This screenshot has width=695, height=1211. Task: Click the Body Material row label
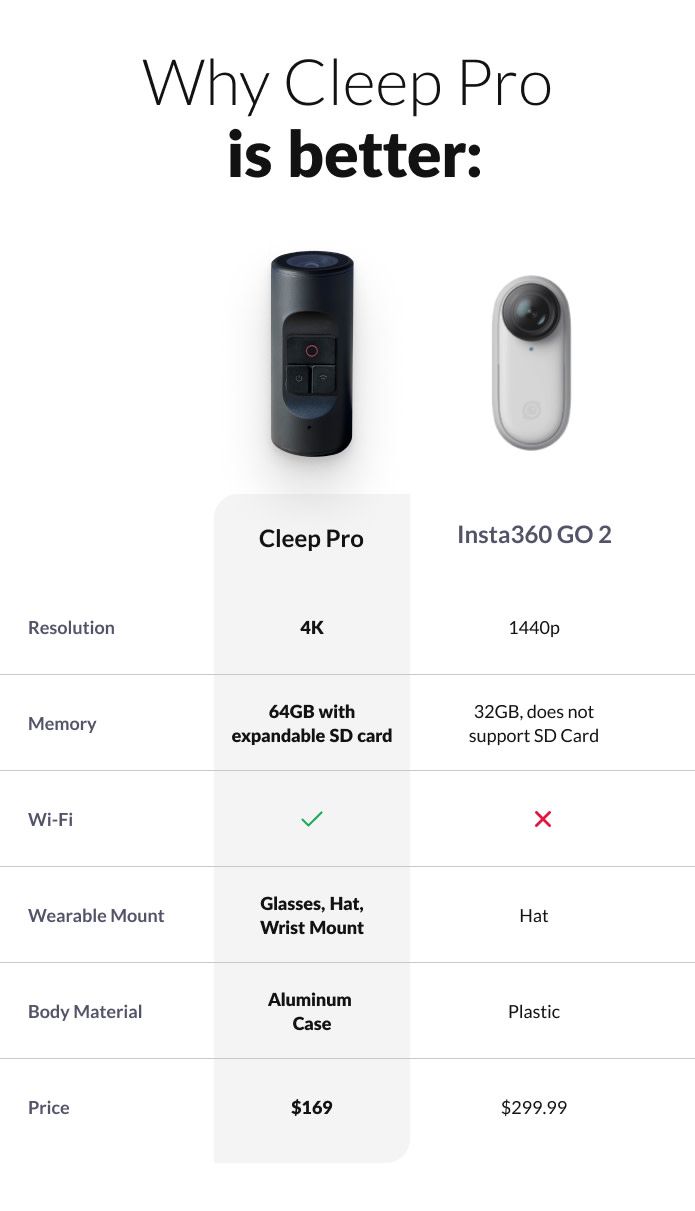85,1012
